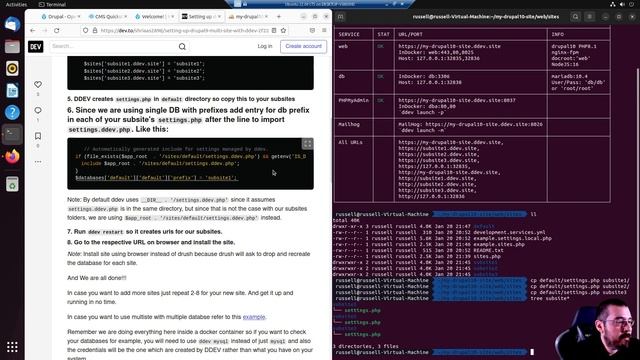The image size is (640, 360).
Task: Click 'cp default/settings.php subsite1/' command
Action: point(580,281)
